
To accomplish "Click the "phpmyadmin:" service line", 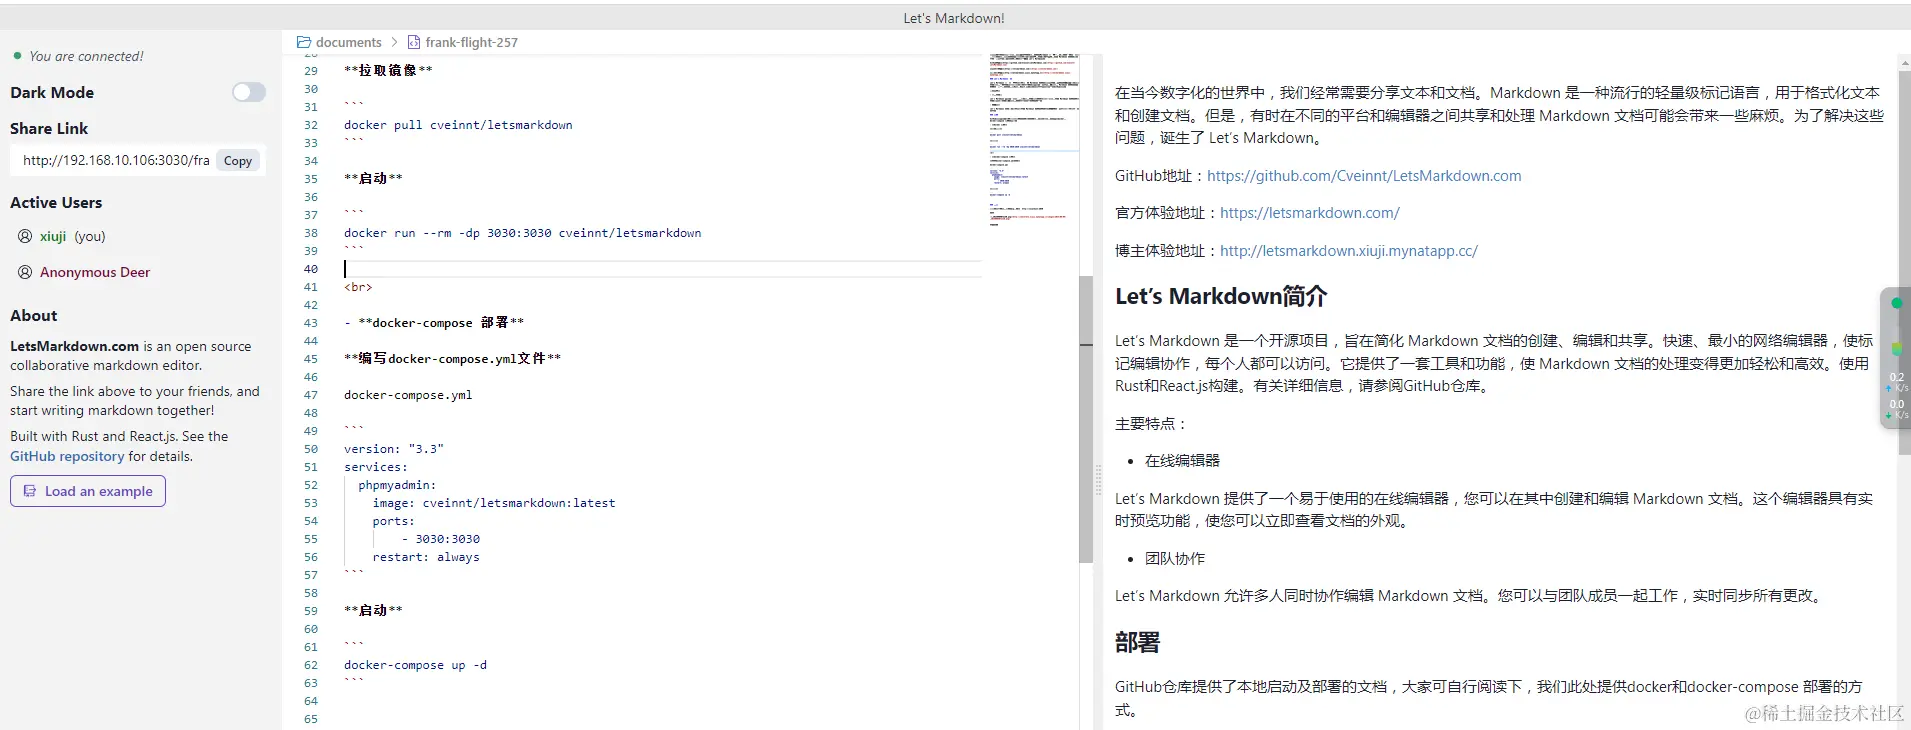I will [397, 485].
